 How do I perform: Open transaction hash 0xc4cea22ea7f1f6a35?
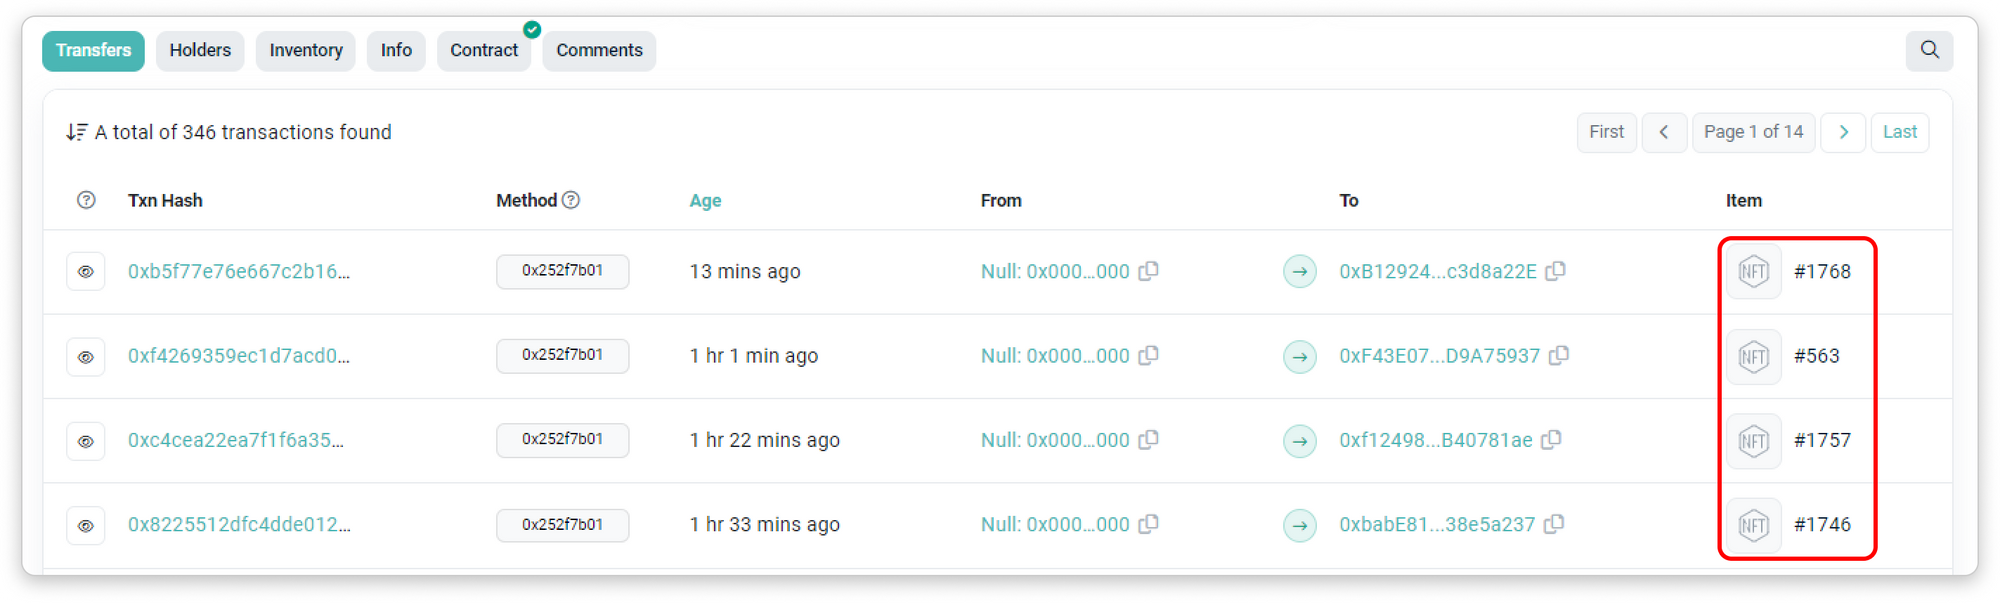(x=236, y=440)
